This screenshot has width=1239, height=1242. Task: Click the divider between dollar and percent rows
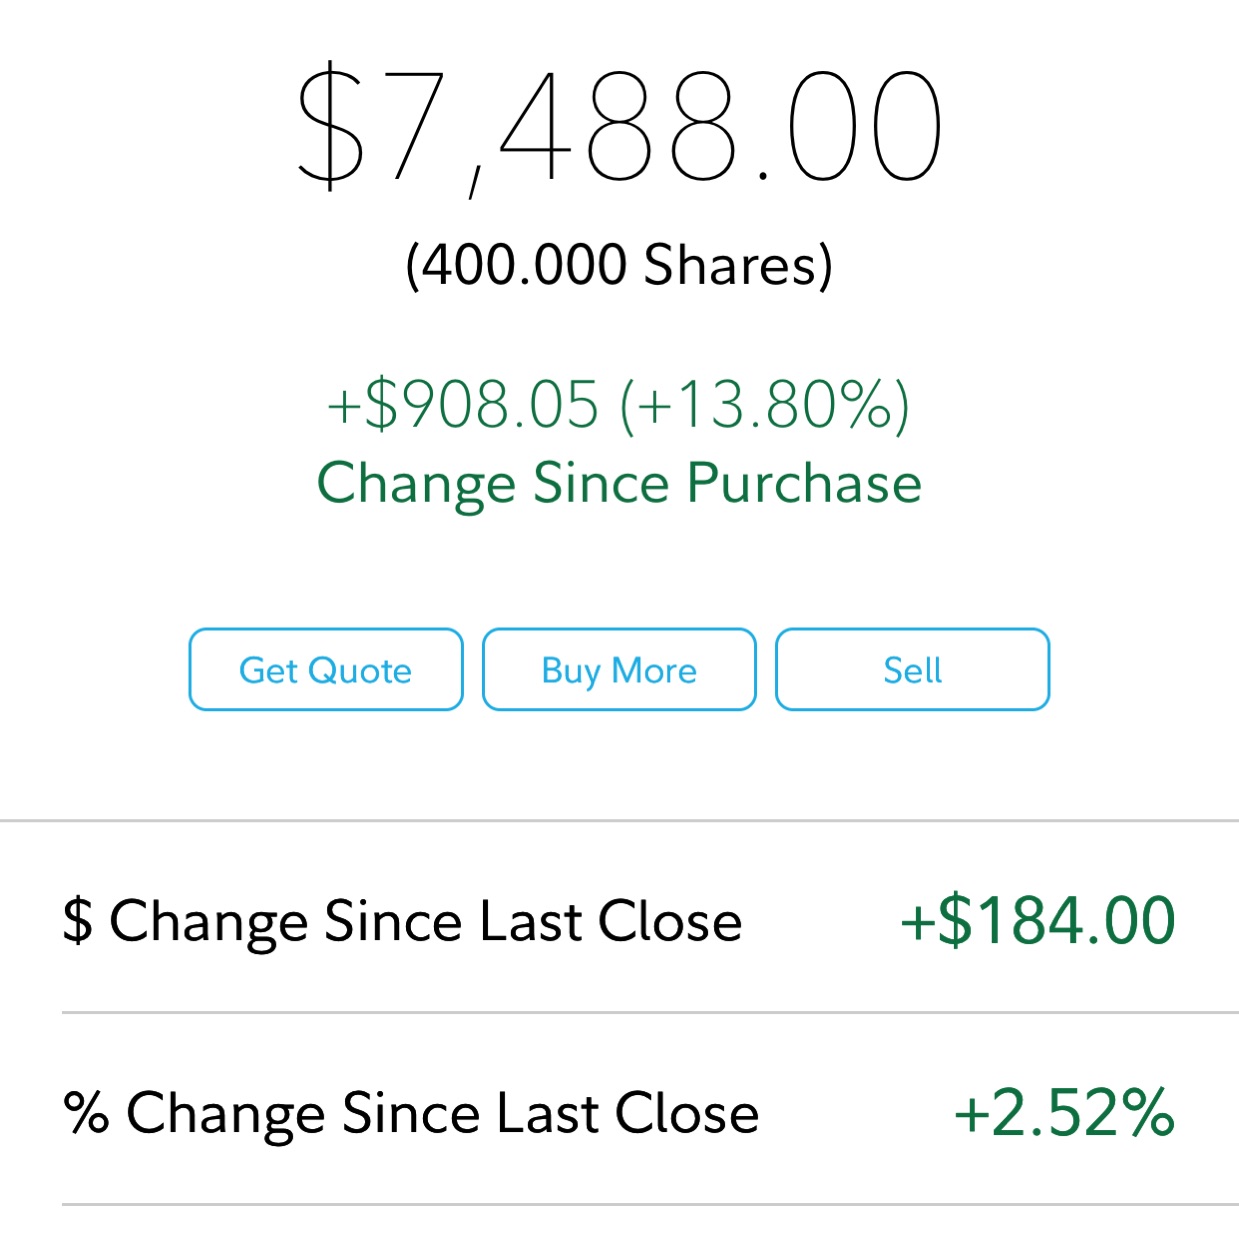coord(650,1012)
